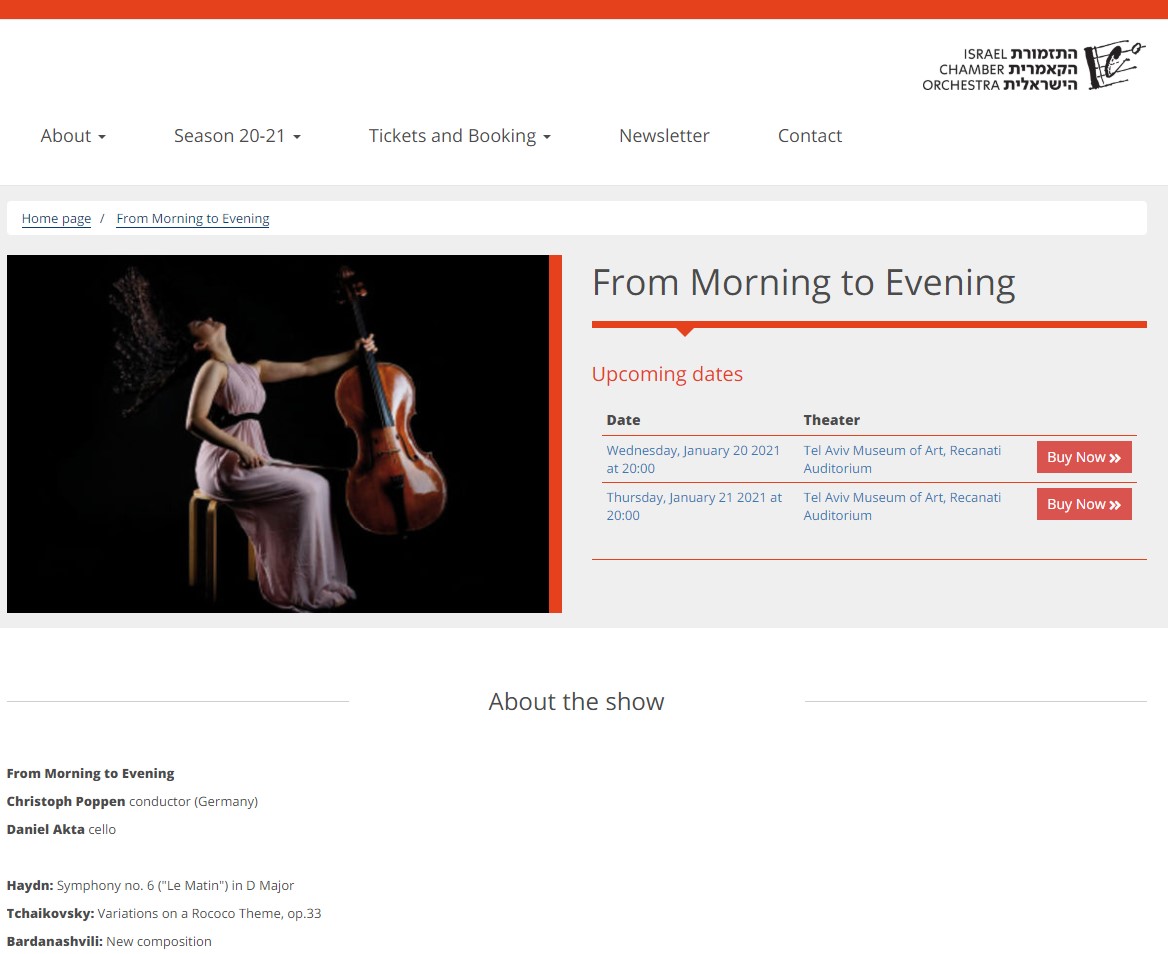Click the Upcoming dates heading
The image size is (1168, 954).
(x=667, y=374)
